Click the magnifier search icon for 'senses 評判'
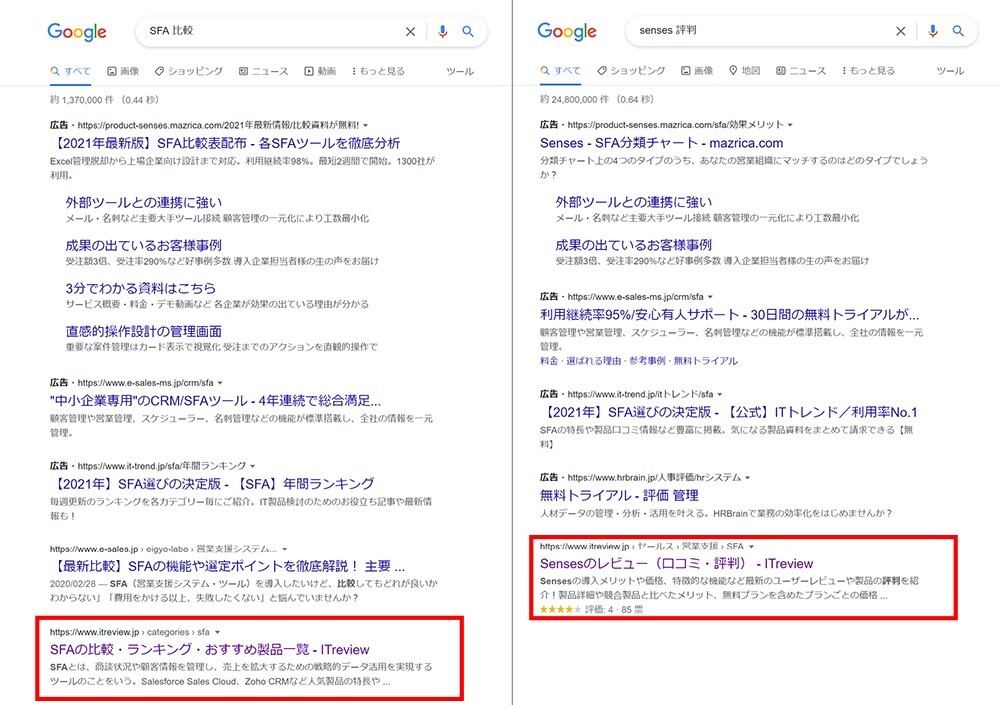This screenshot has height=705, width=1000. [958, 31]
